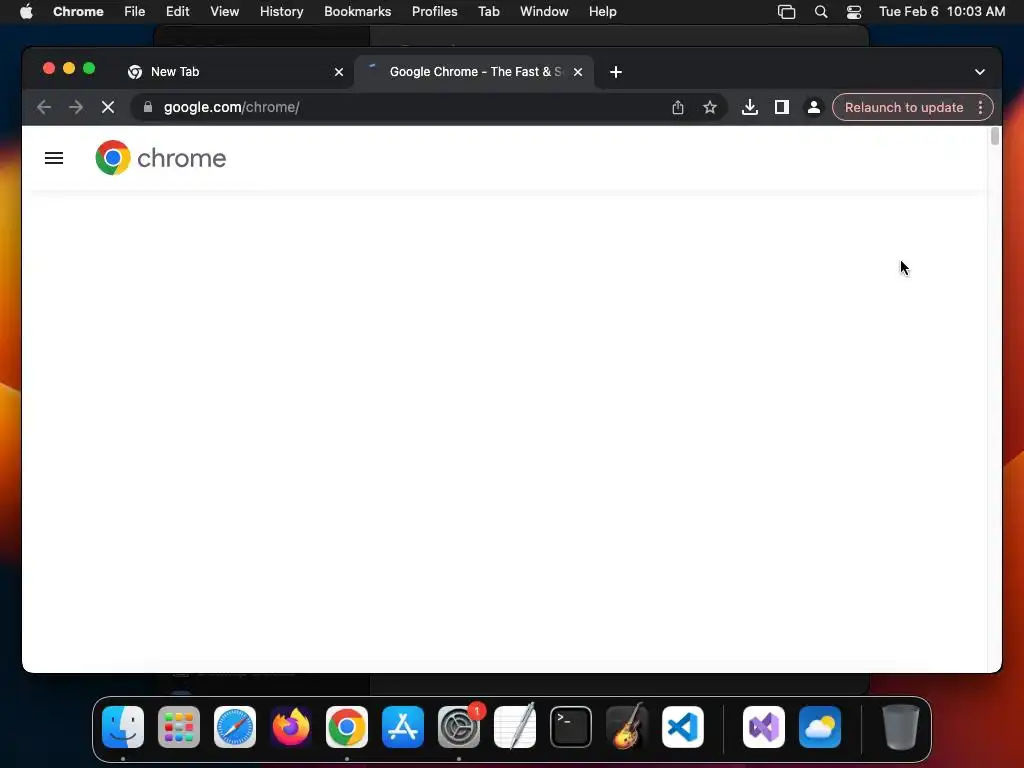Screen dimensions: 1024x768
Task: Launch Visual Studio Code from Dock
Action: tap(683, 727)
